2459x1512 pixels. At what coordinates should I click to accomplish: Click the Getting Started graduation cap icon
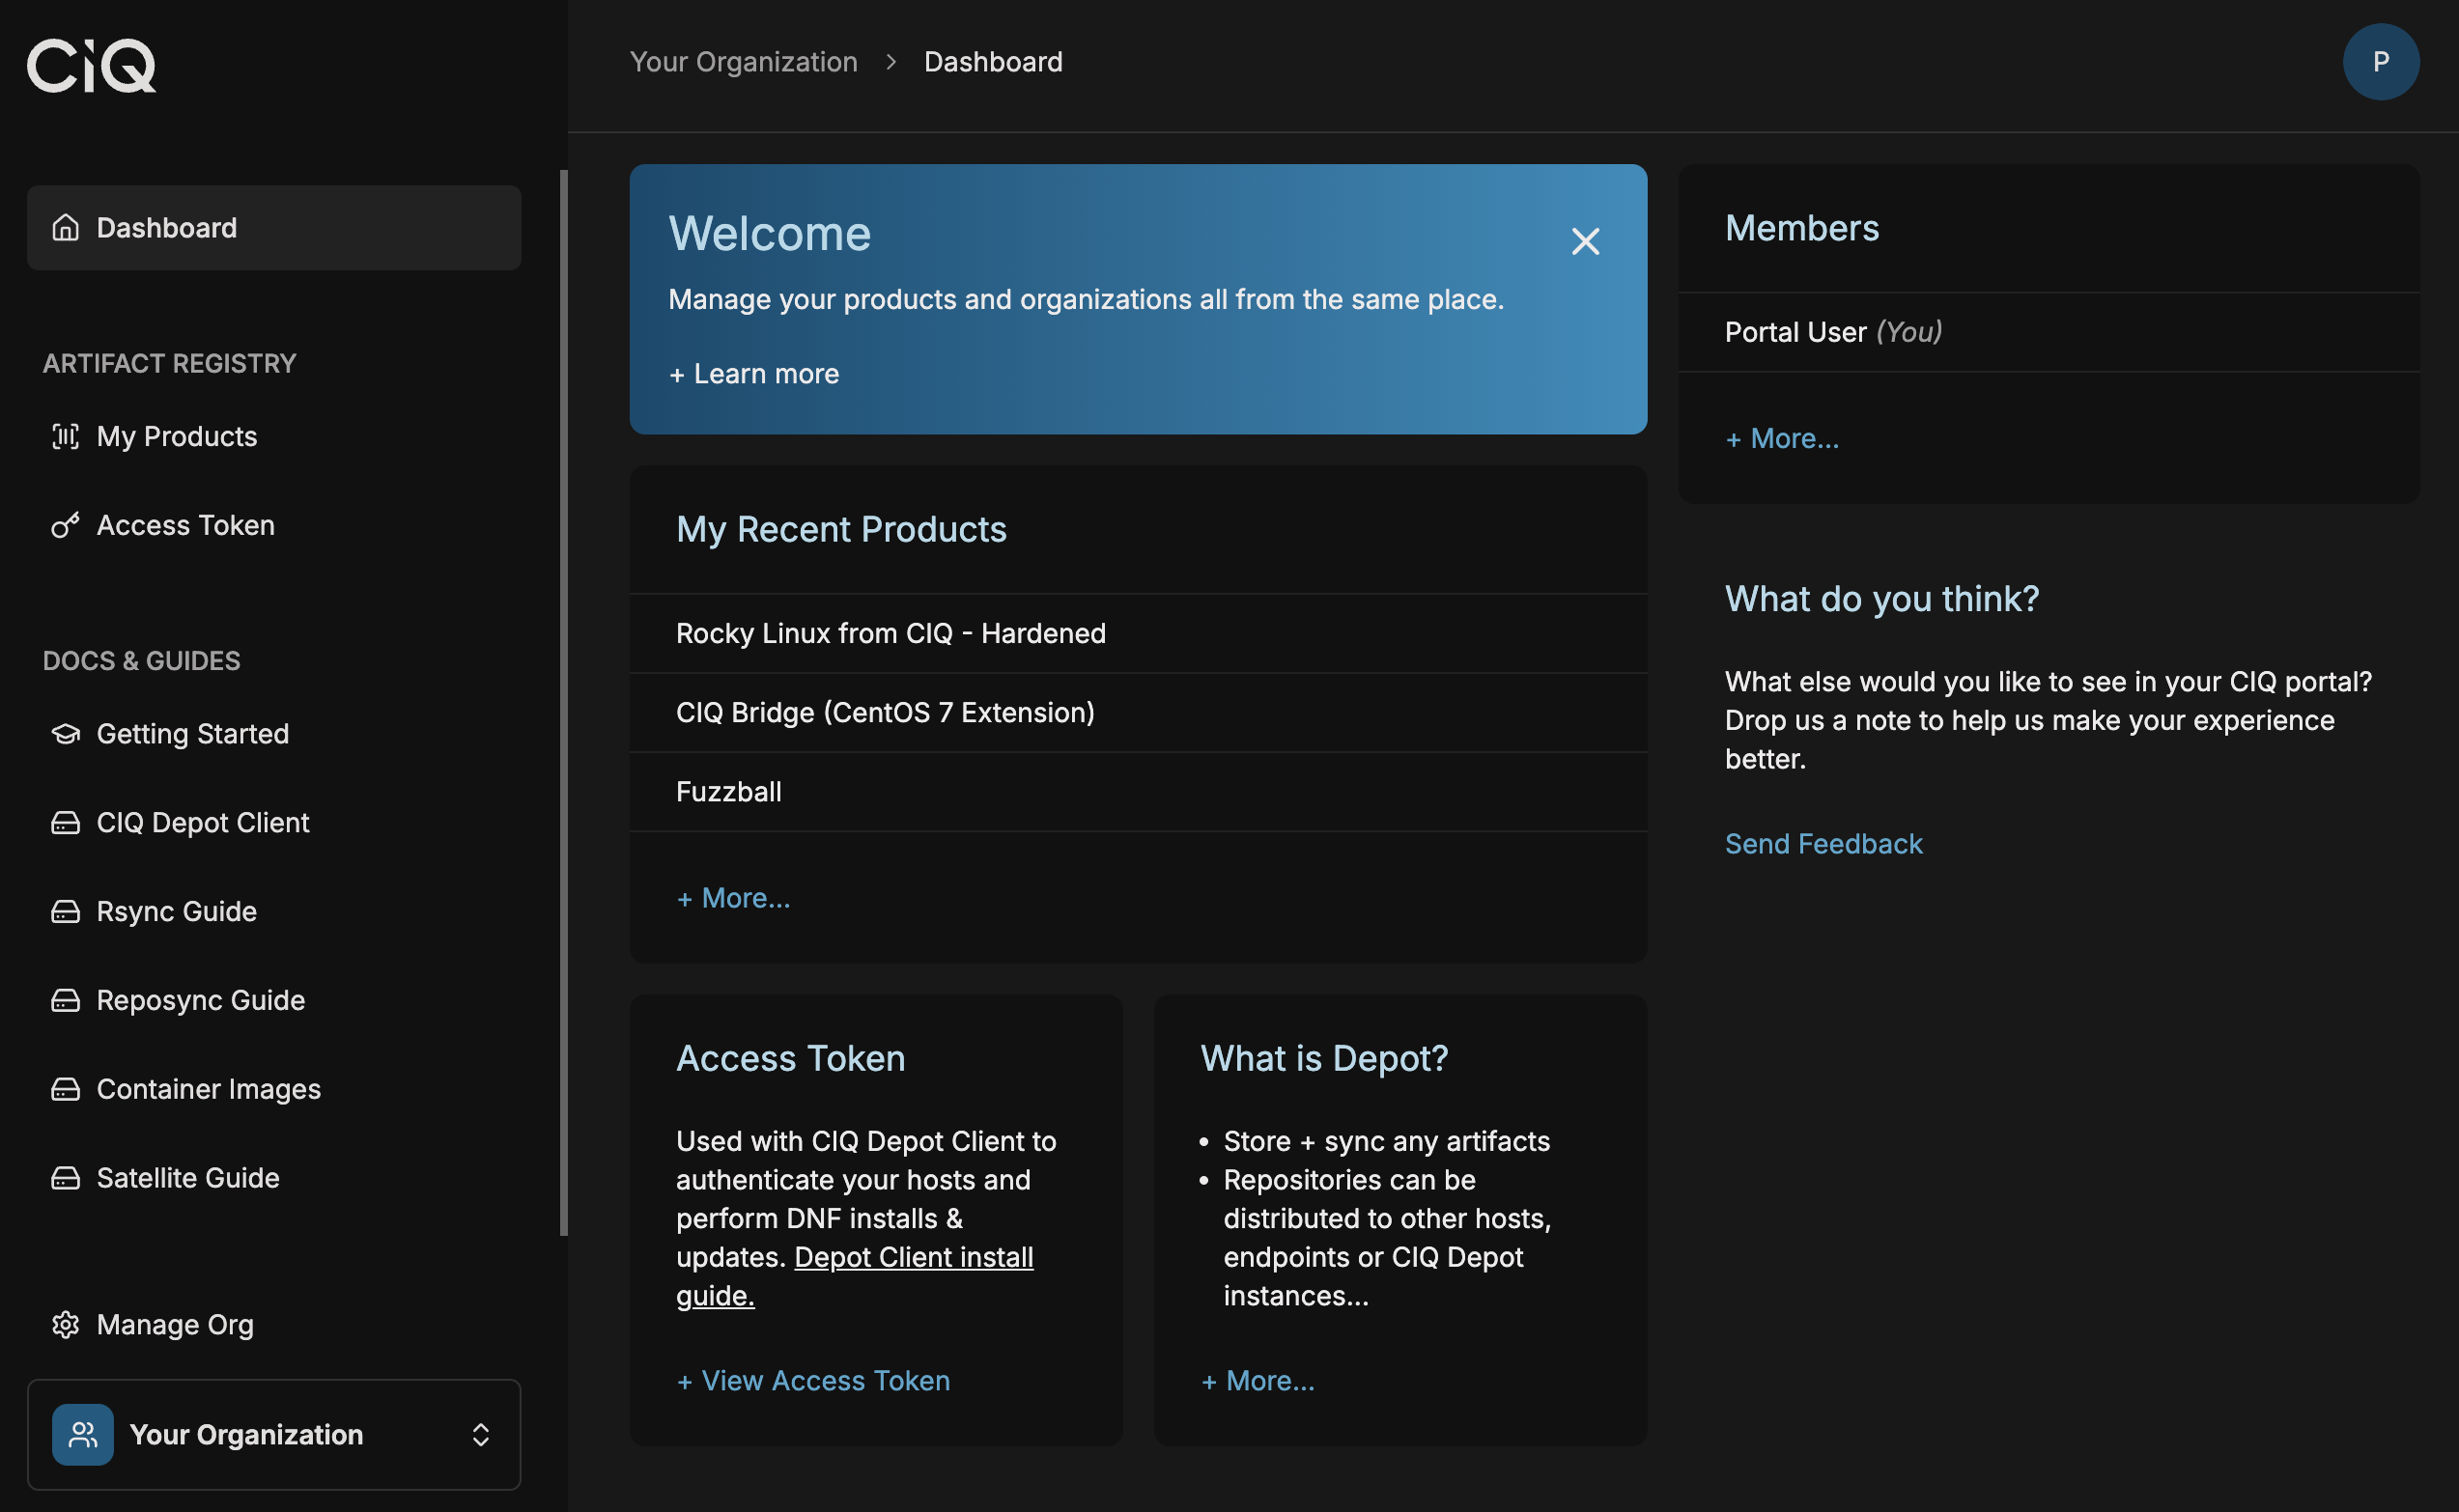pos(65,734)
